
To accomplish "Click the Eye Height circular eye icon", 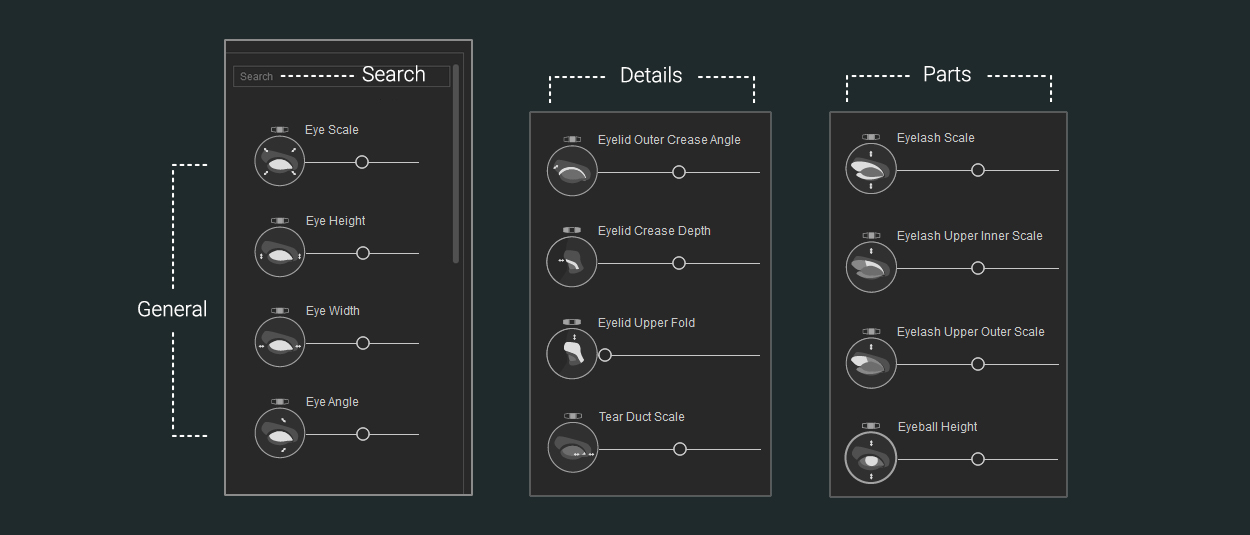I will [x=279, y=253].
